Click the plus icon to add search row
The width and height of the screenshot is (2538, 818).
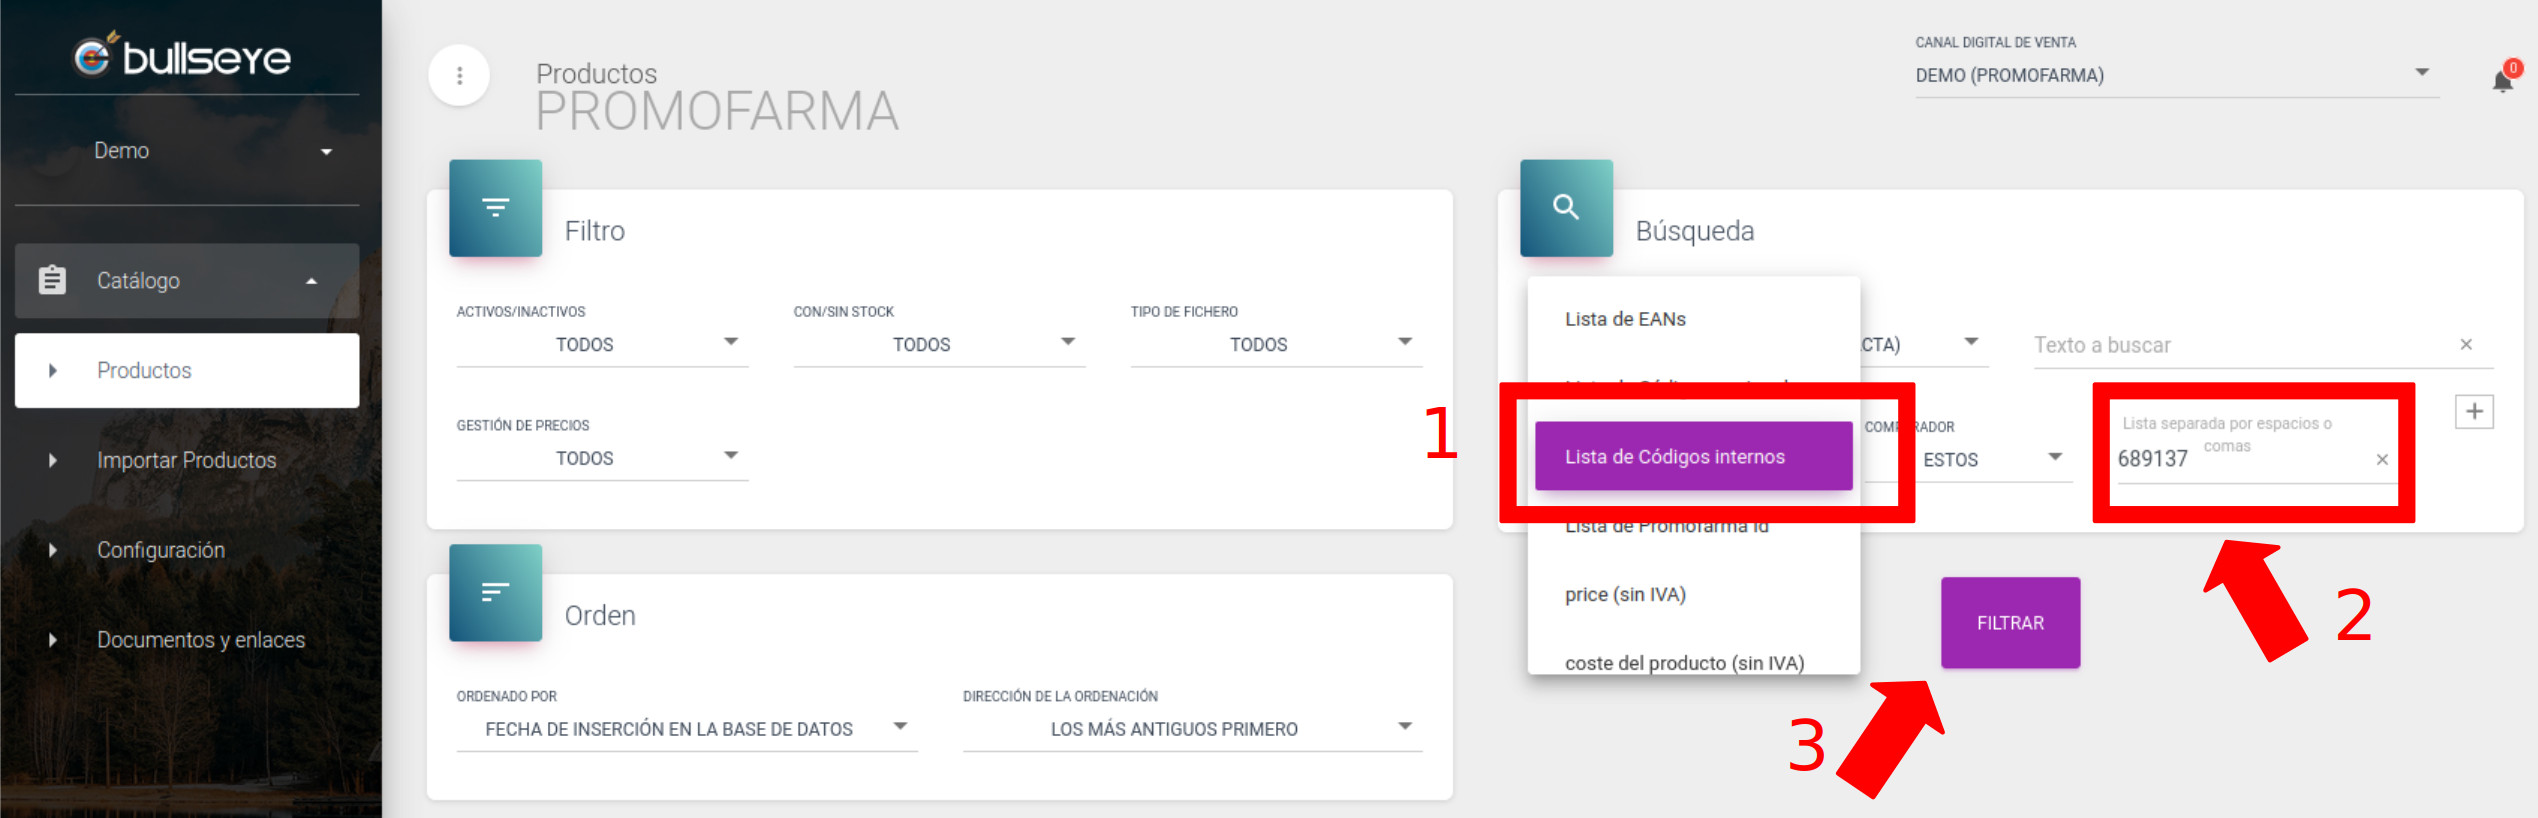pos(2474,412)
